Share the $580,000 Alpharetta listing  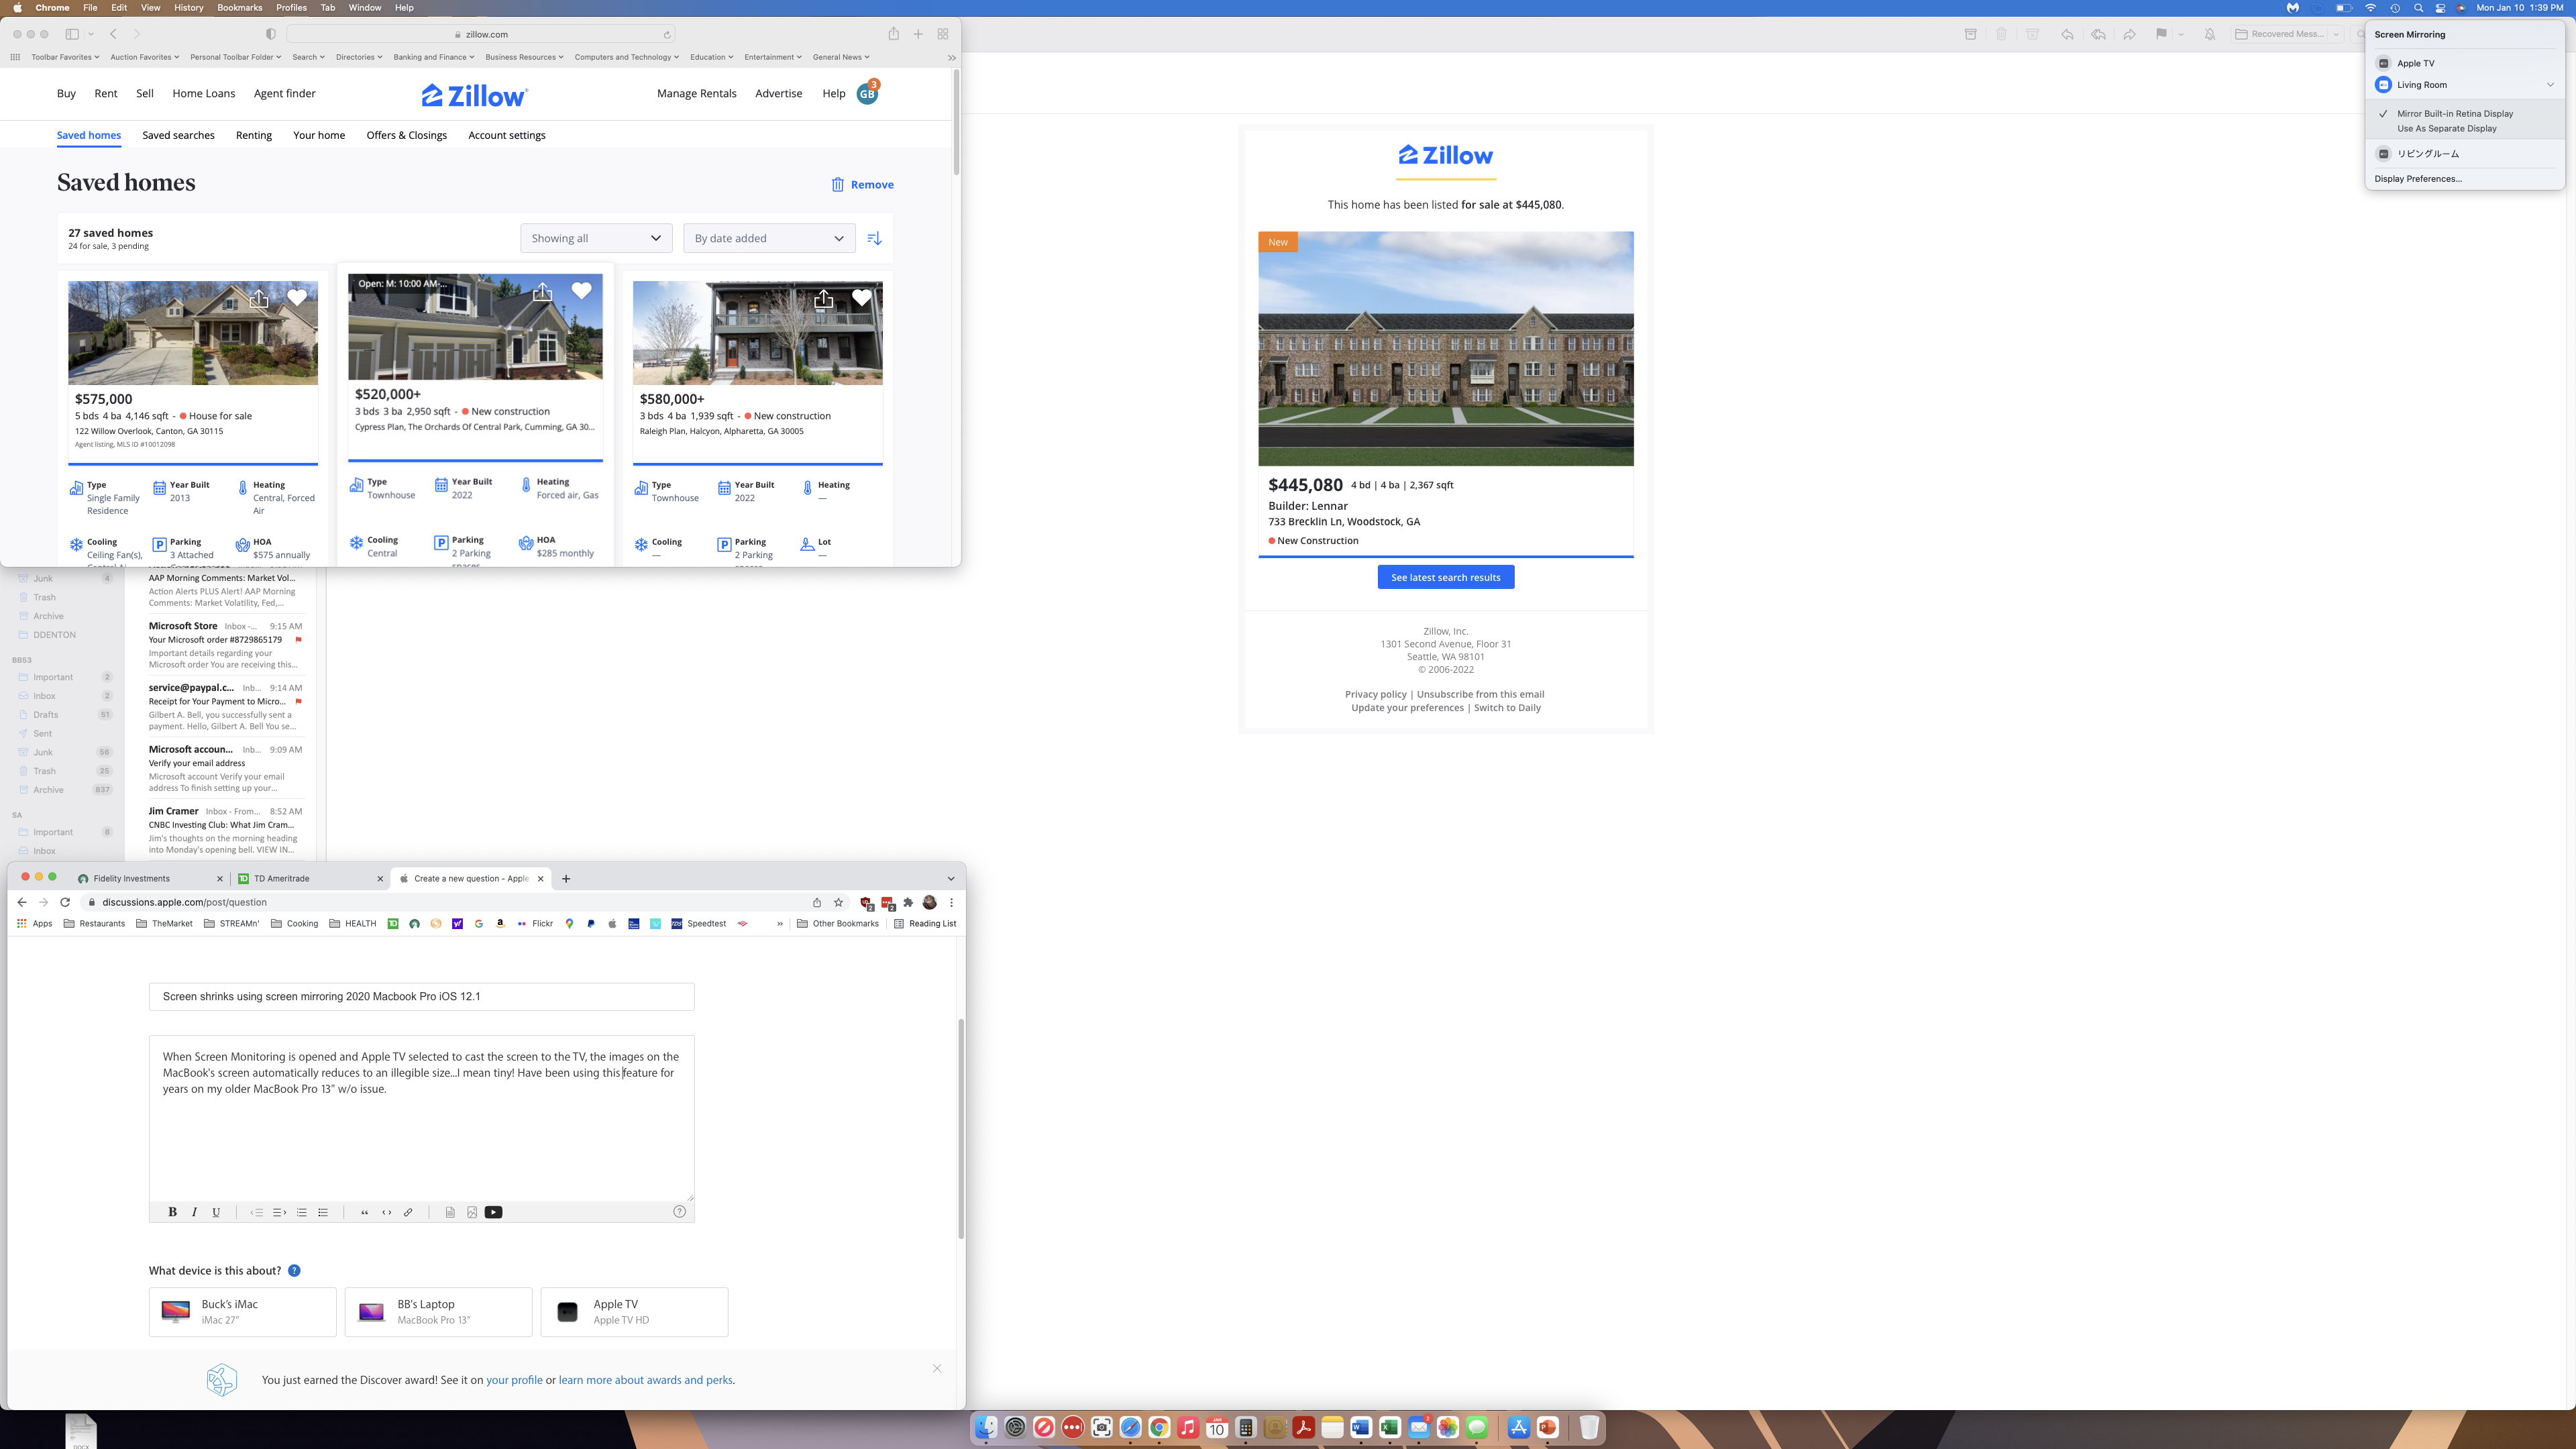click(823, 298)
